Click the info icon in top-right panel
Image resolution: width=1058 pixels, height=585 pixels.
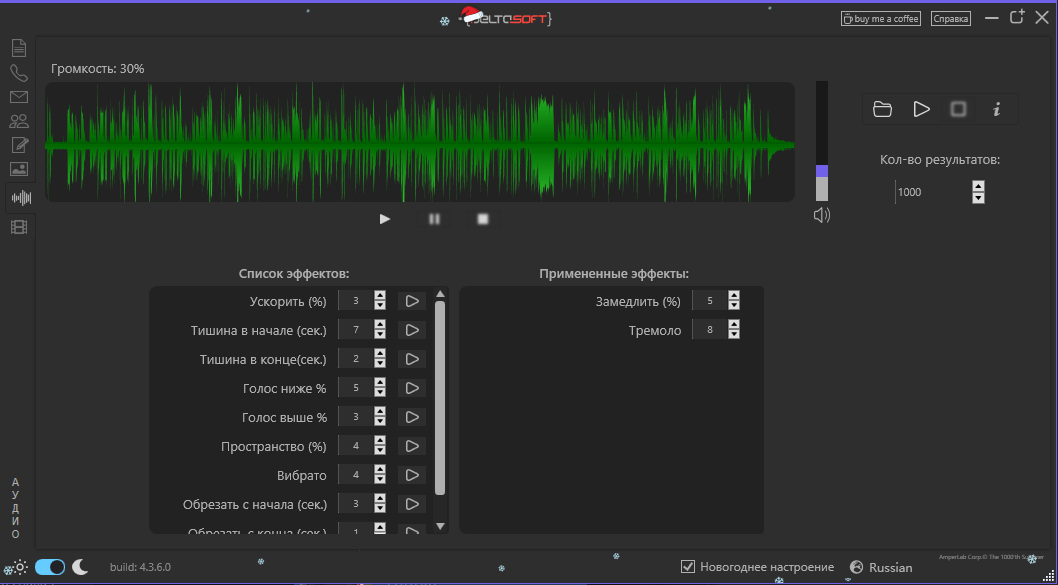coord(996,109)
